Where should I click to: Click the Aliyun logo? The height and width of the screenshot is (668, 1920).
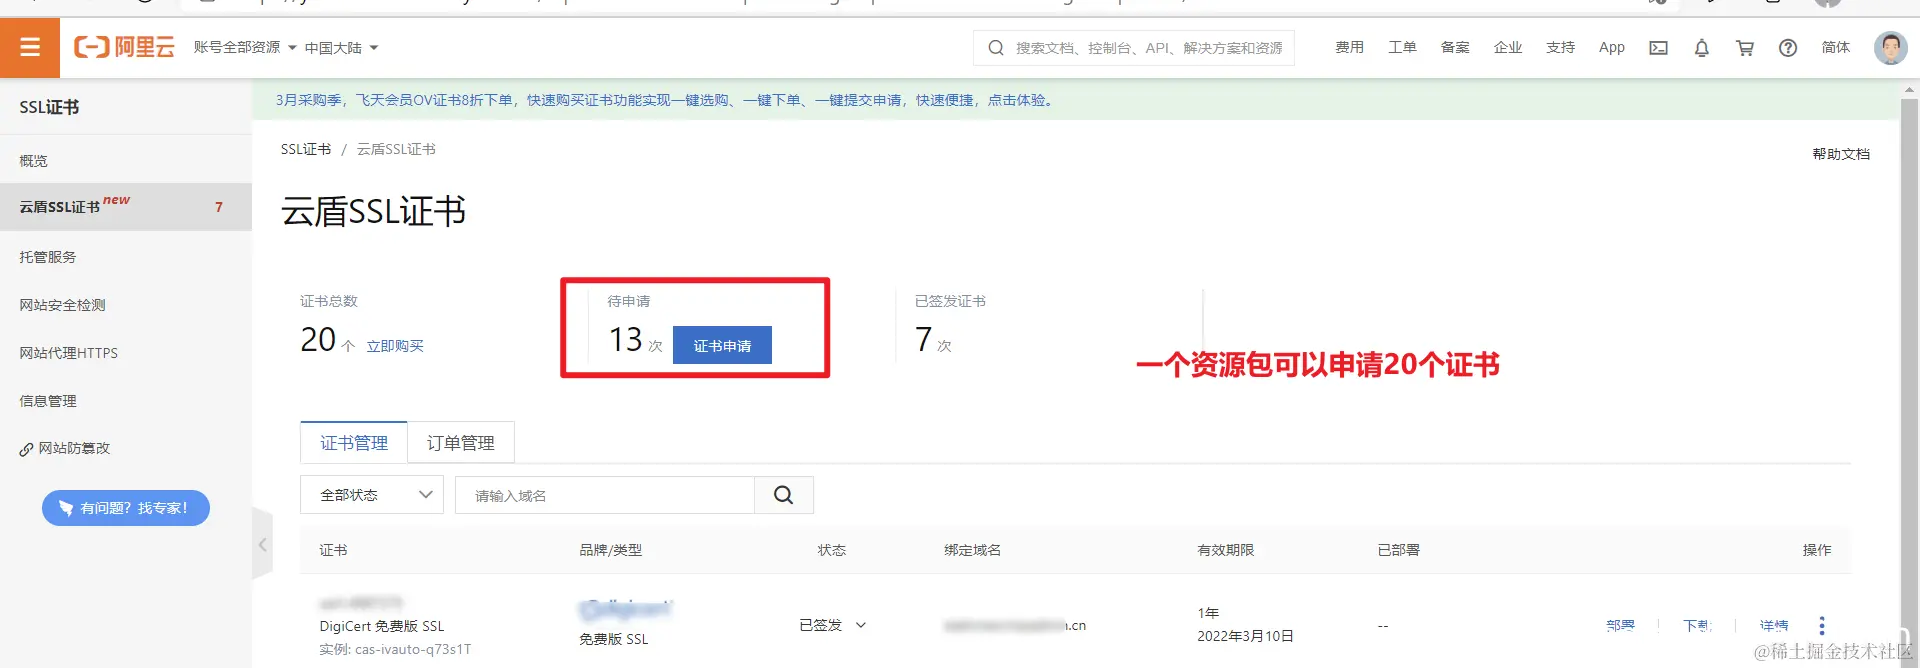click(124, 47)
